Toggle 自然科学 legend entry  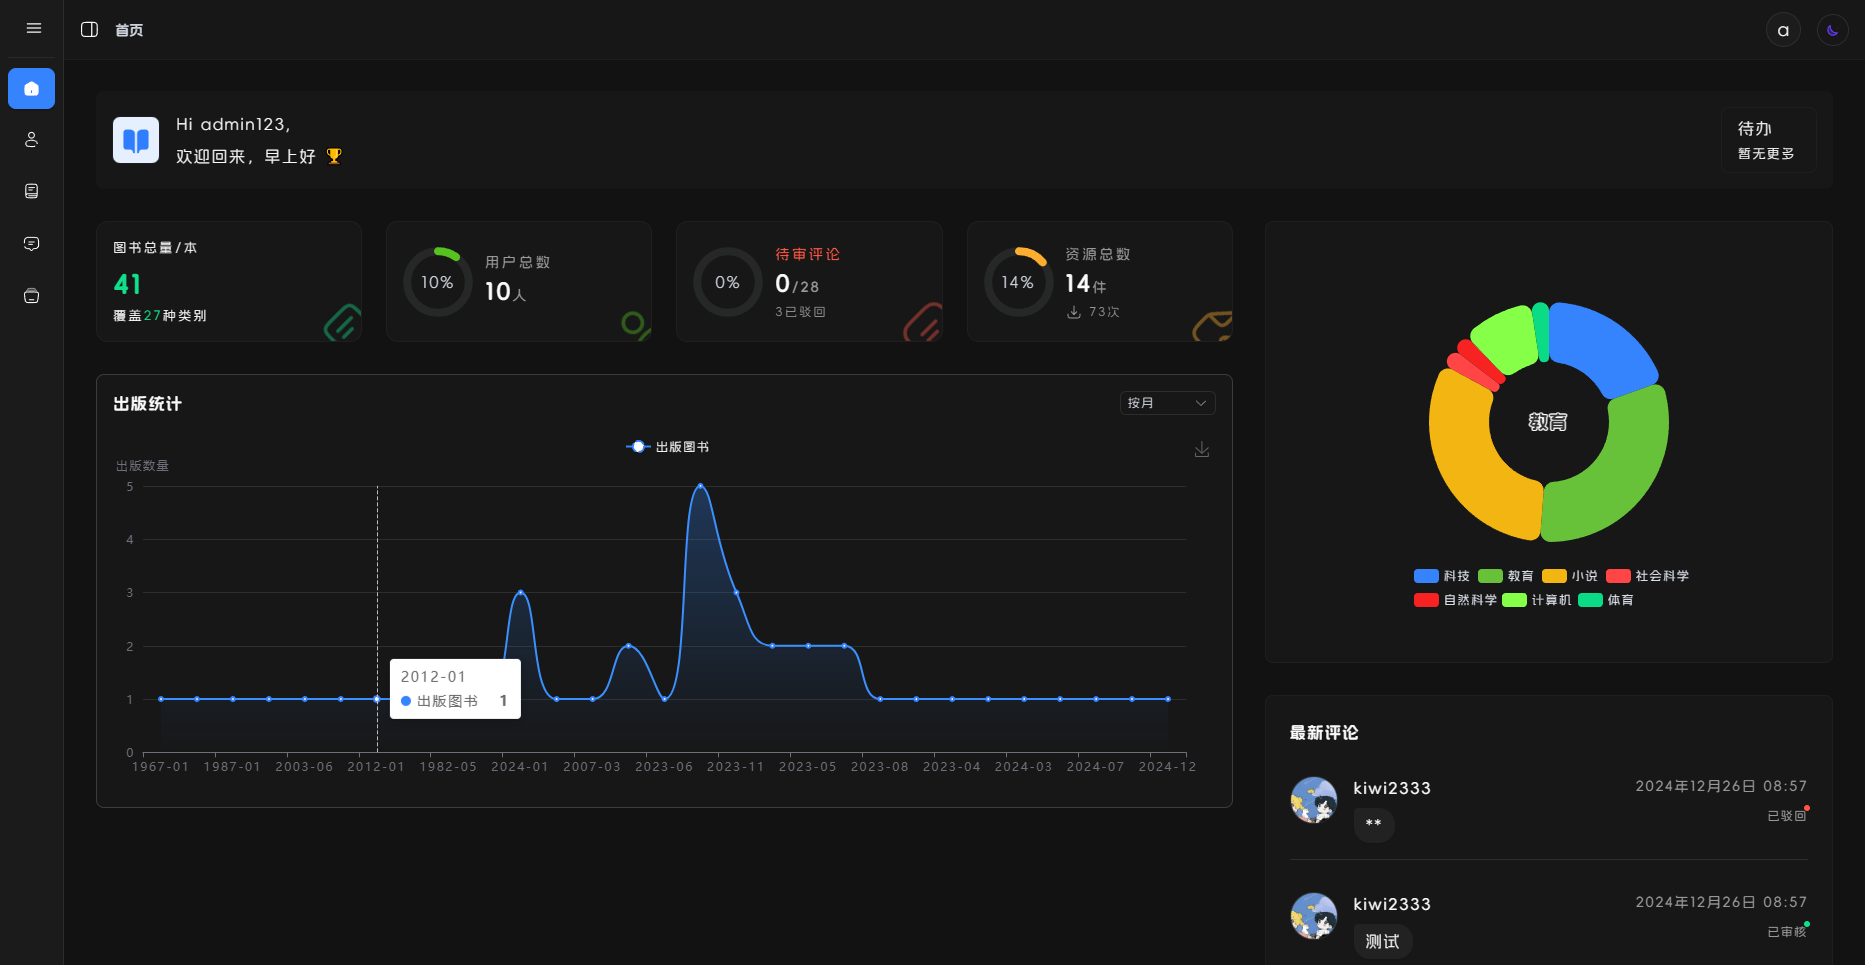pyautogui.click(x=1456, y=600)
